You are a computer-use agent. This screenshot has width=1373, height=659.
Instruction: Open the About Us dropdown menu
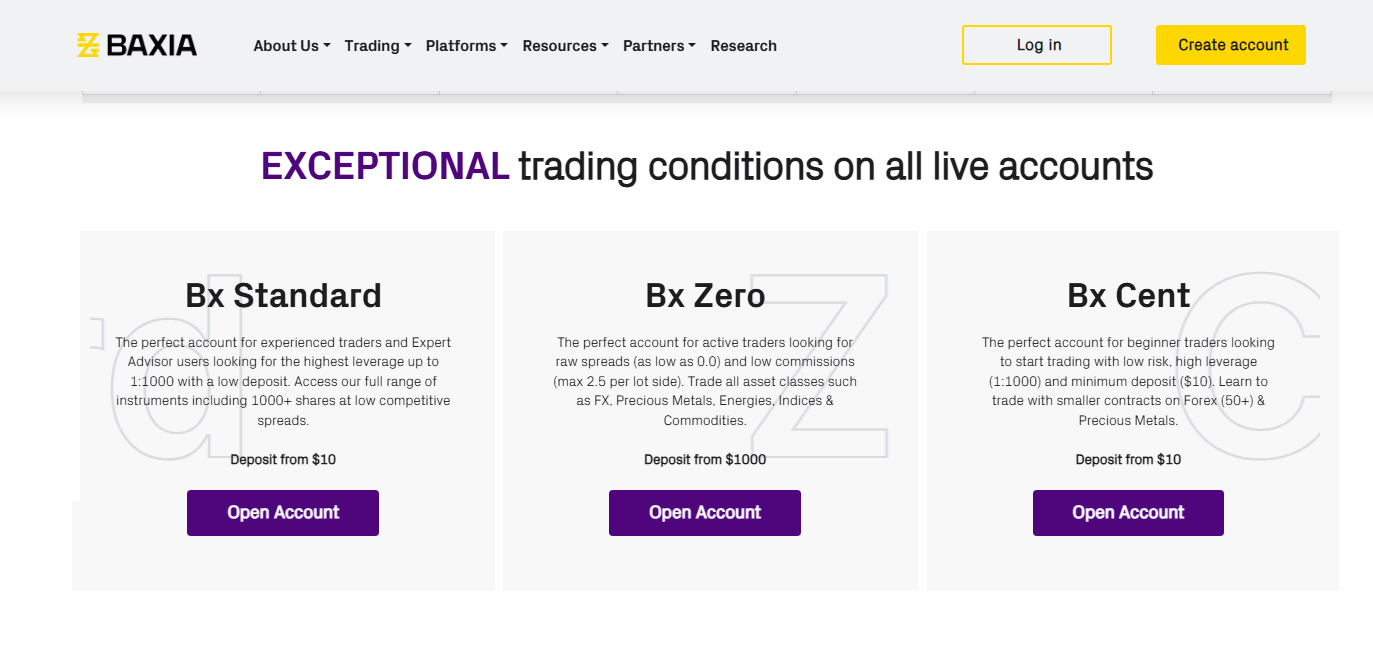pos(292,46)
